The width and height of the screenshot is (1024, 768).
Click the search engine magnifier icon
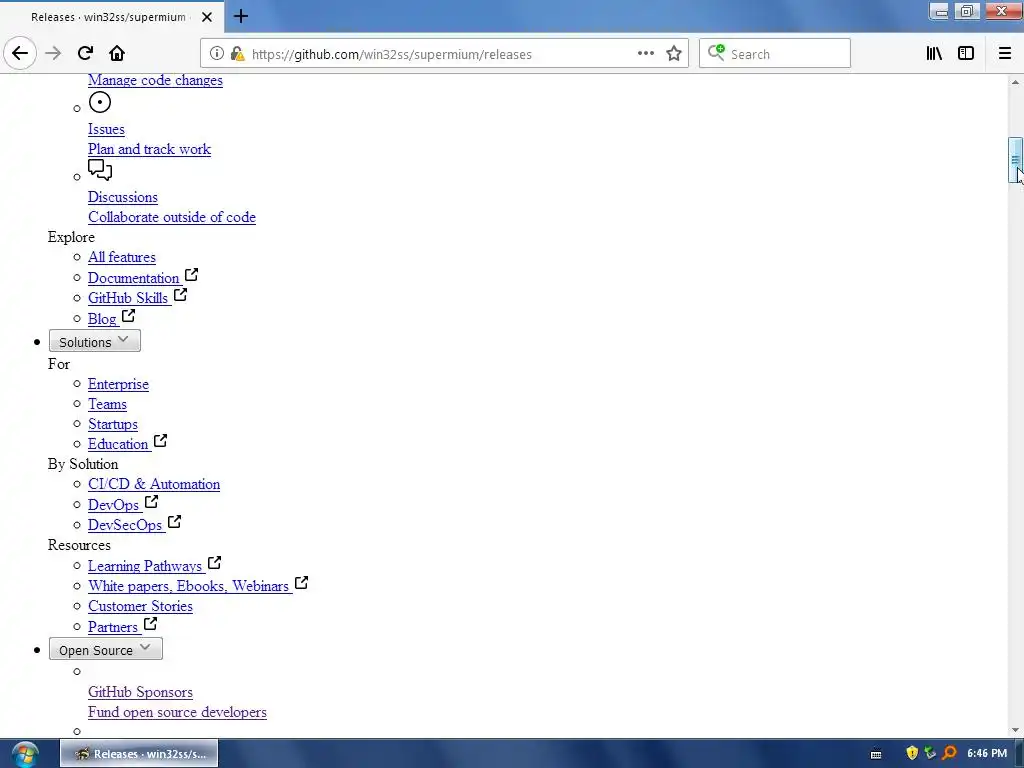716,53
